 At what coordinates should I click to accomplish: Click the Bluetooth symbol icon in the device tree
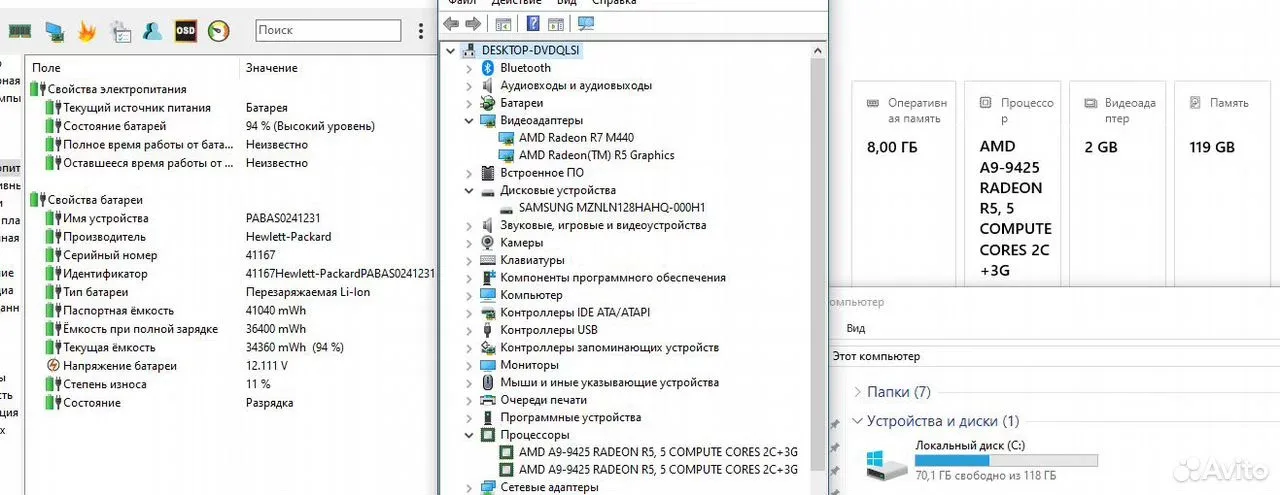(x=488, y=68)
